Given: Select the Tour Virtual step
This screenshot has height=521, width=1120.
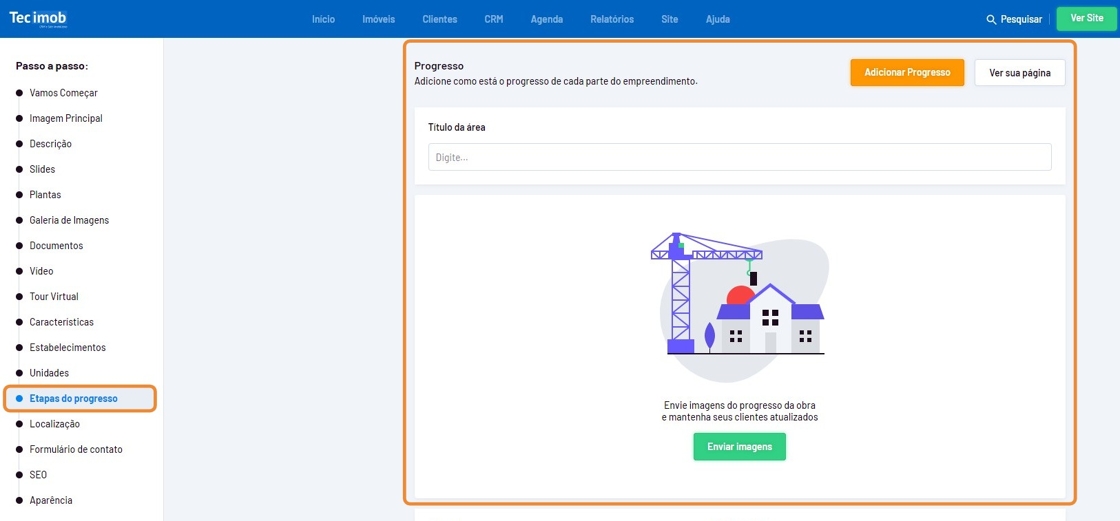Looking at the screenshot, I should (x=54, y=297).
